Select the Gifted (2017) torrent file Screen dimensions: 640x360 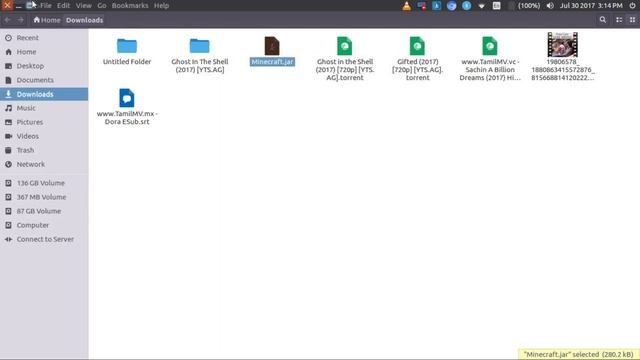[417, 46]
